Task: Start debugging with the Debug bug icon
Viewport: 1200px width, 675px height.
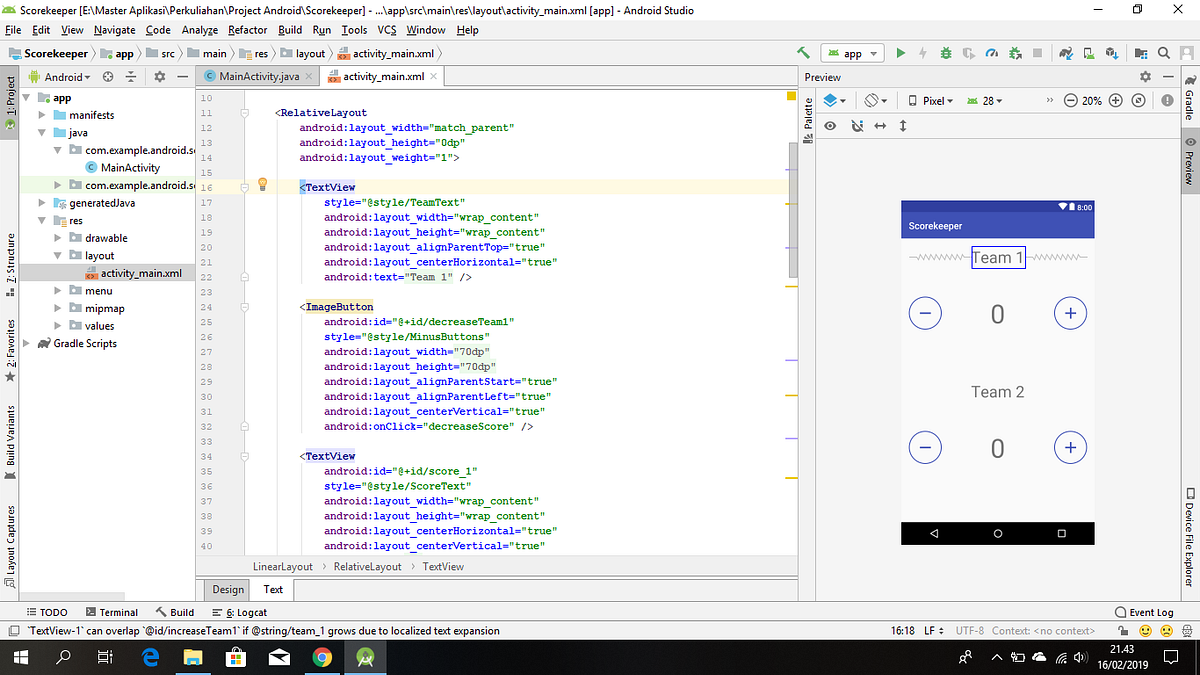Action: (x=946, y=53)
